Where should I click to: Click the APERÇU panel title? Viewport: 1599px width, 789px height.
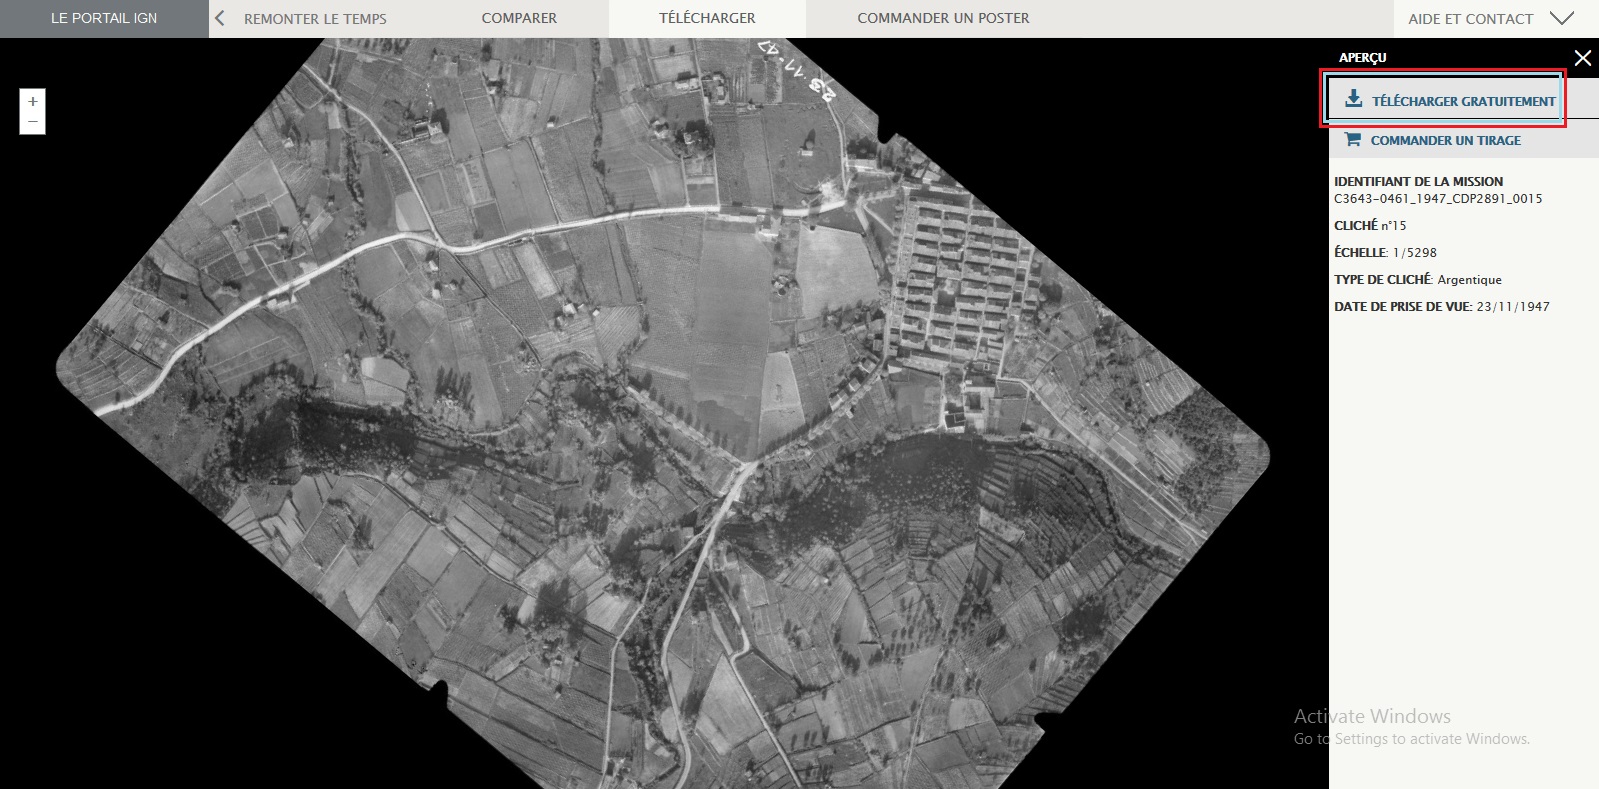(x=1362, y=57)
